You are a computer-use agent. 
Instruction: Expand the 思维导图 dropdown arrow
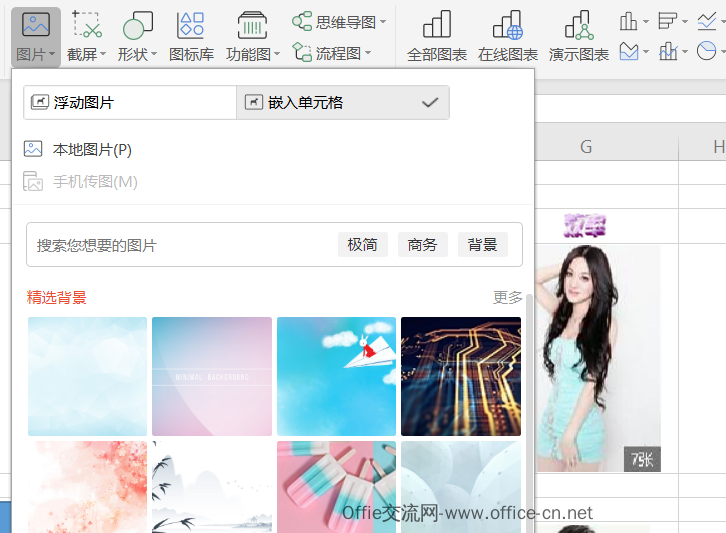pyautogui.click(x=383, y=22)
